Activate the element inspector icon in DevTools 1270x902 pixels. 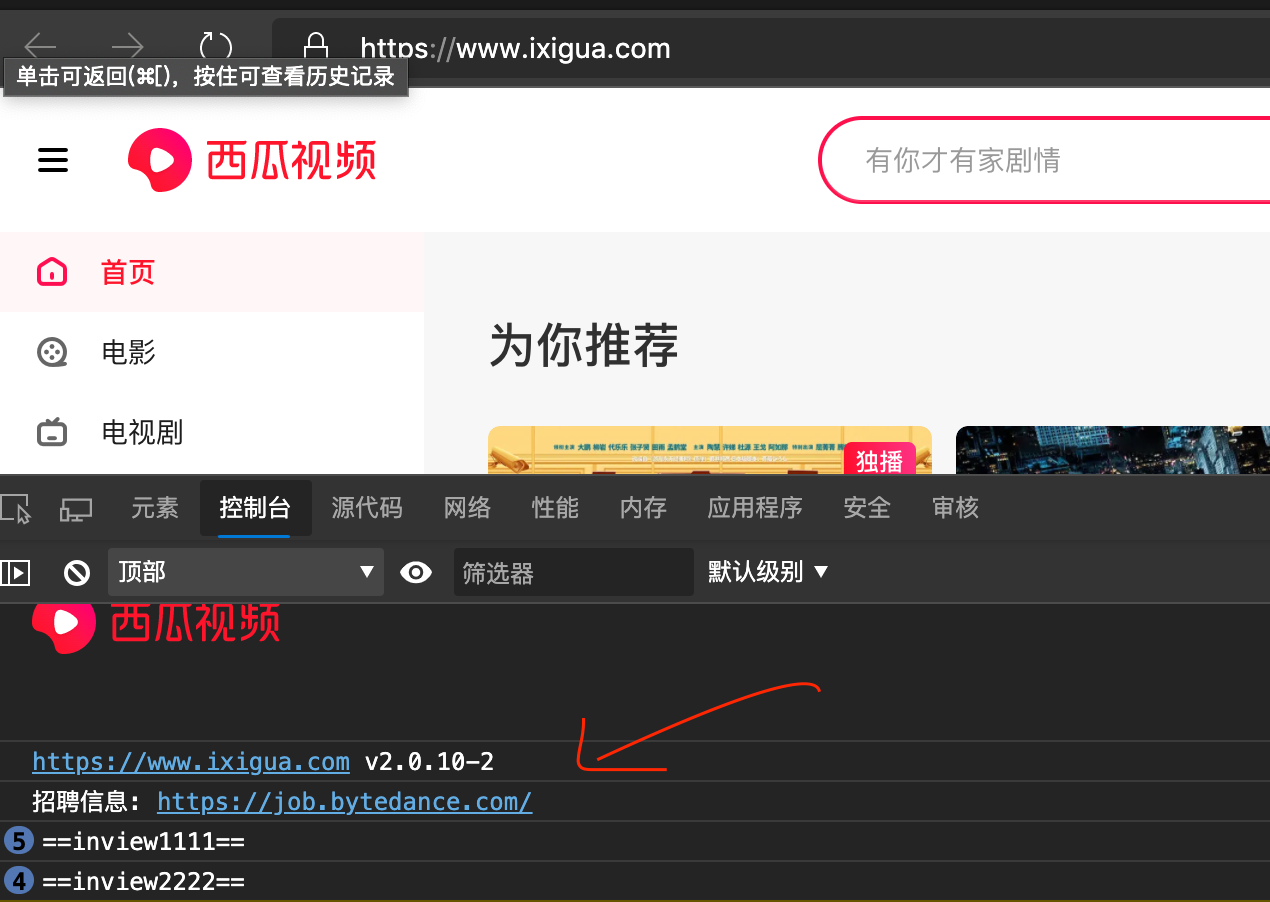tap(16, 508)
